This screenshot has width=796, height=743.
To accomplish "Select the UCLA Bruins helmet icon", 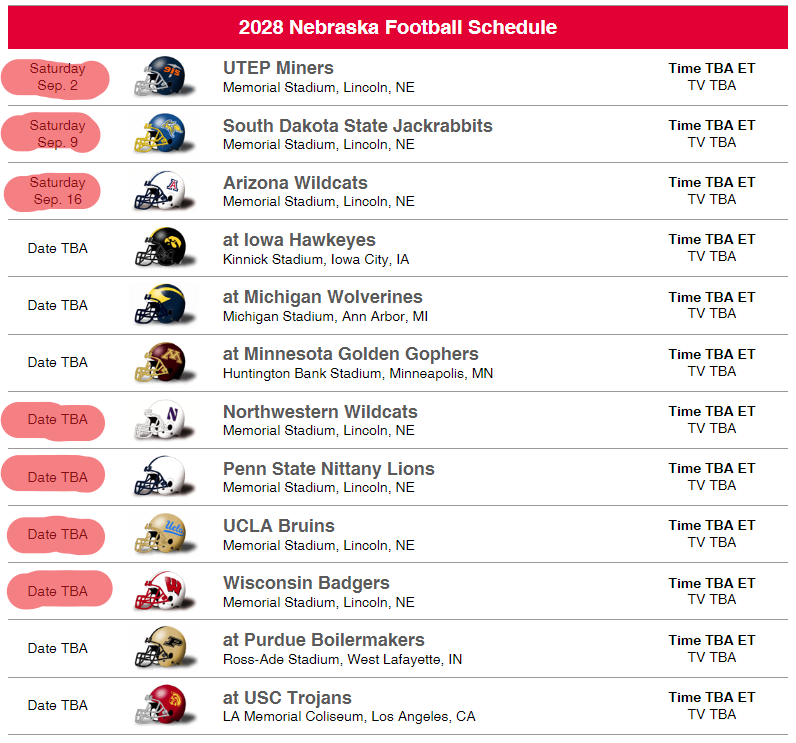I will 163,534.
